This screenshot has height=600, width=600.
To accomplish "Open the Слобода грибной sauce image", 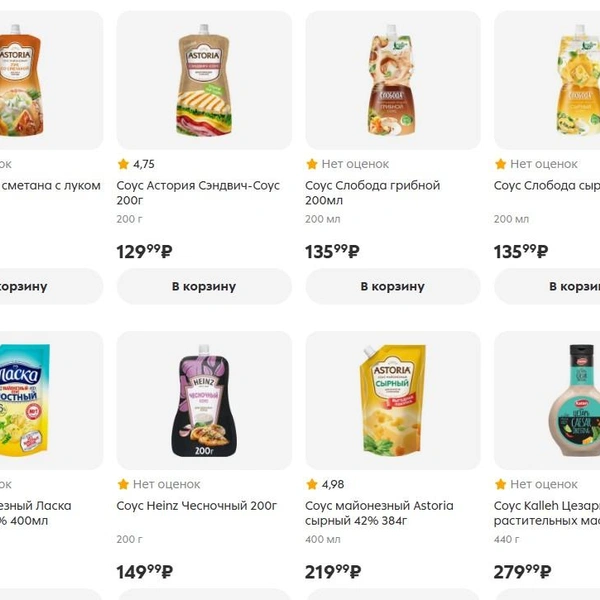I will tap(393, 80).
